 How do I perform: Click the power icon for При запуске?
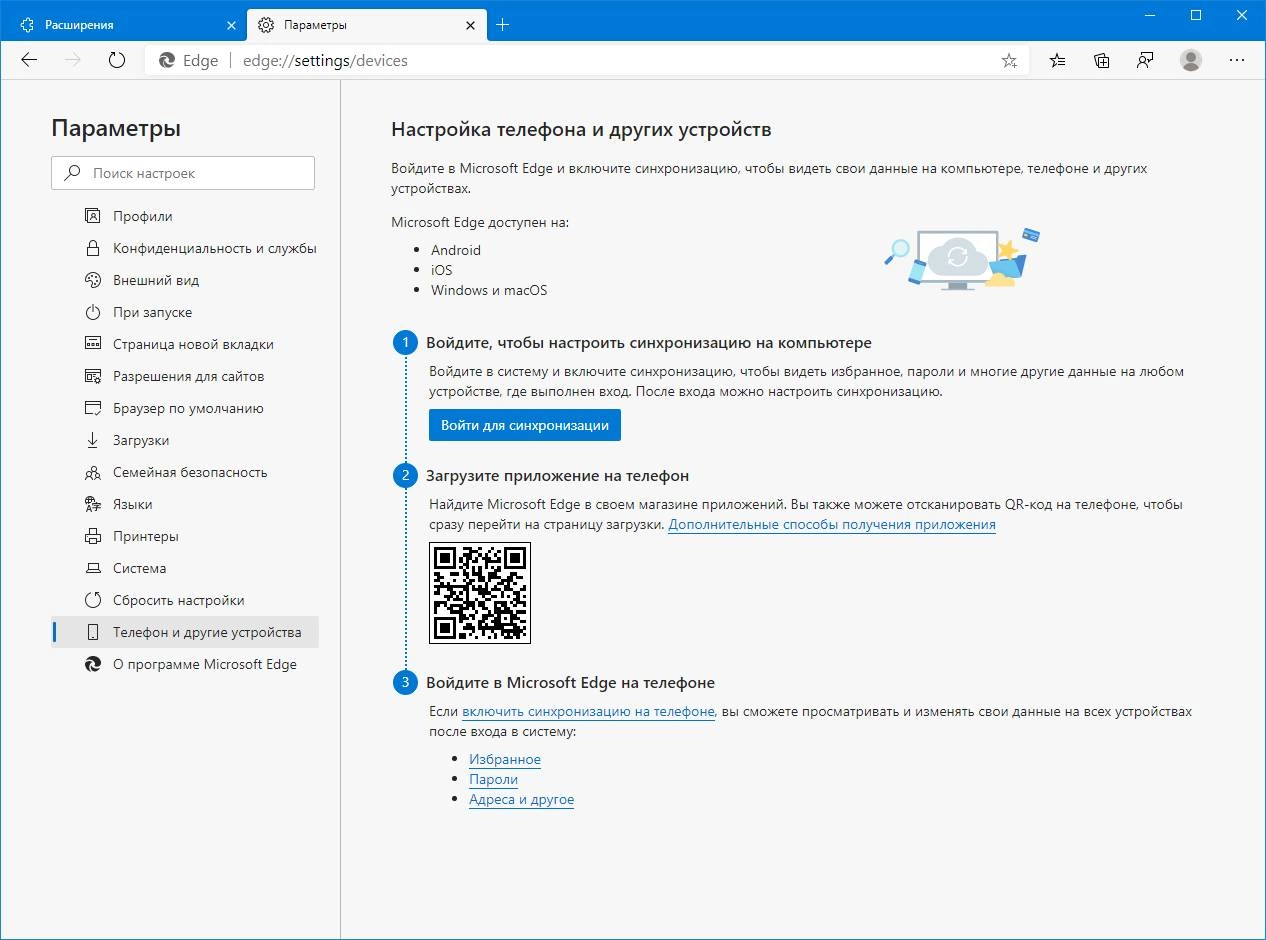point(93,312)
